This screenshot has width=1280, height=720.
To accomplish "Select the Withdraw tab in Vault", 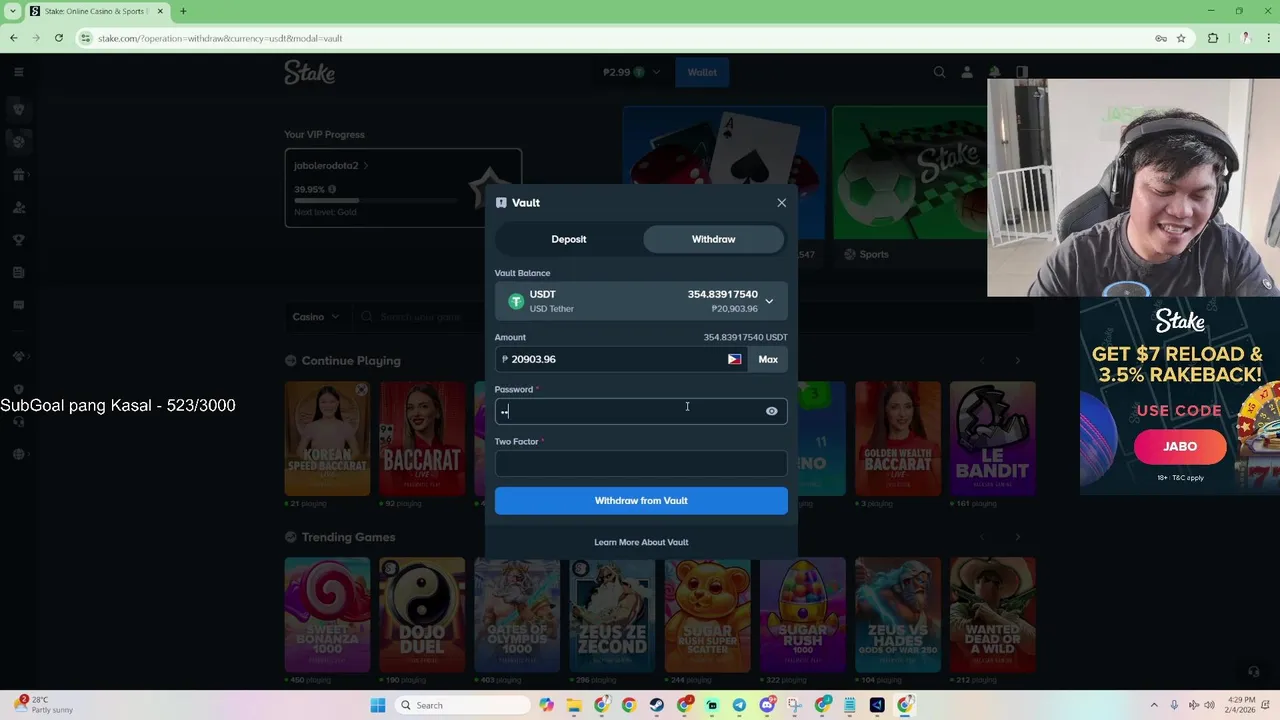I will pos(713,239).
